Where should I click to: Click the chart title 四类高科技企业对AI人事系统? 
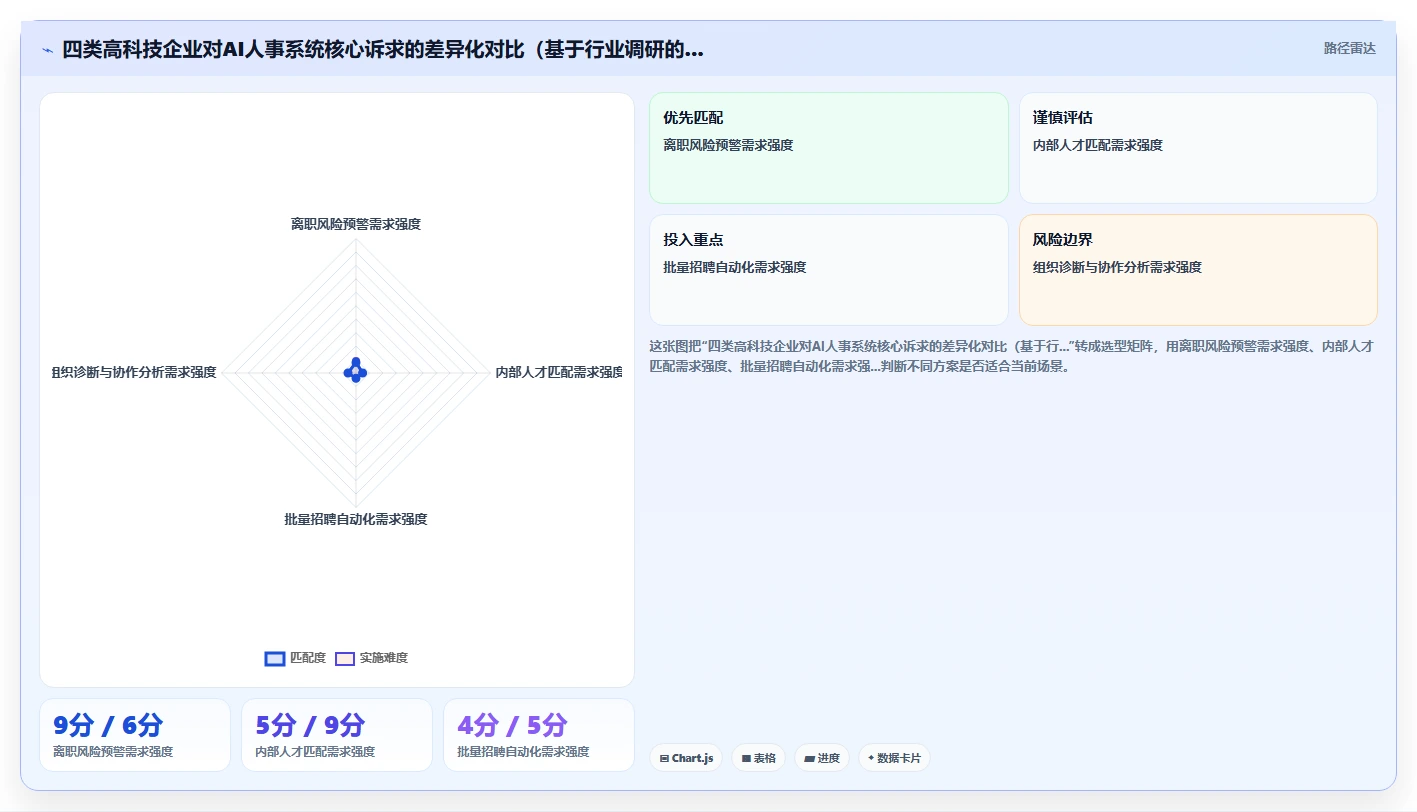pyautogui.click(x=383, y=50)
